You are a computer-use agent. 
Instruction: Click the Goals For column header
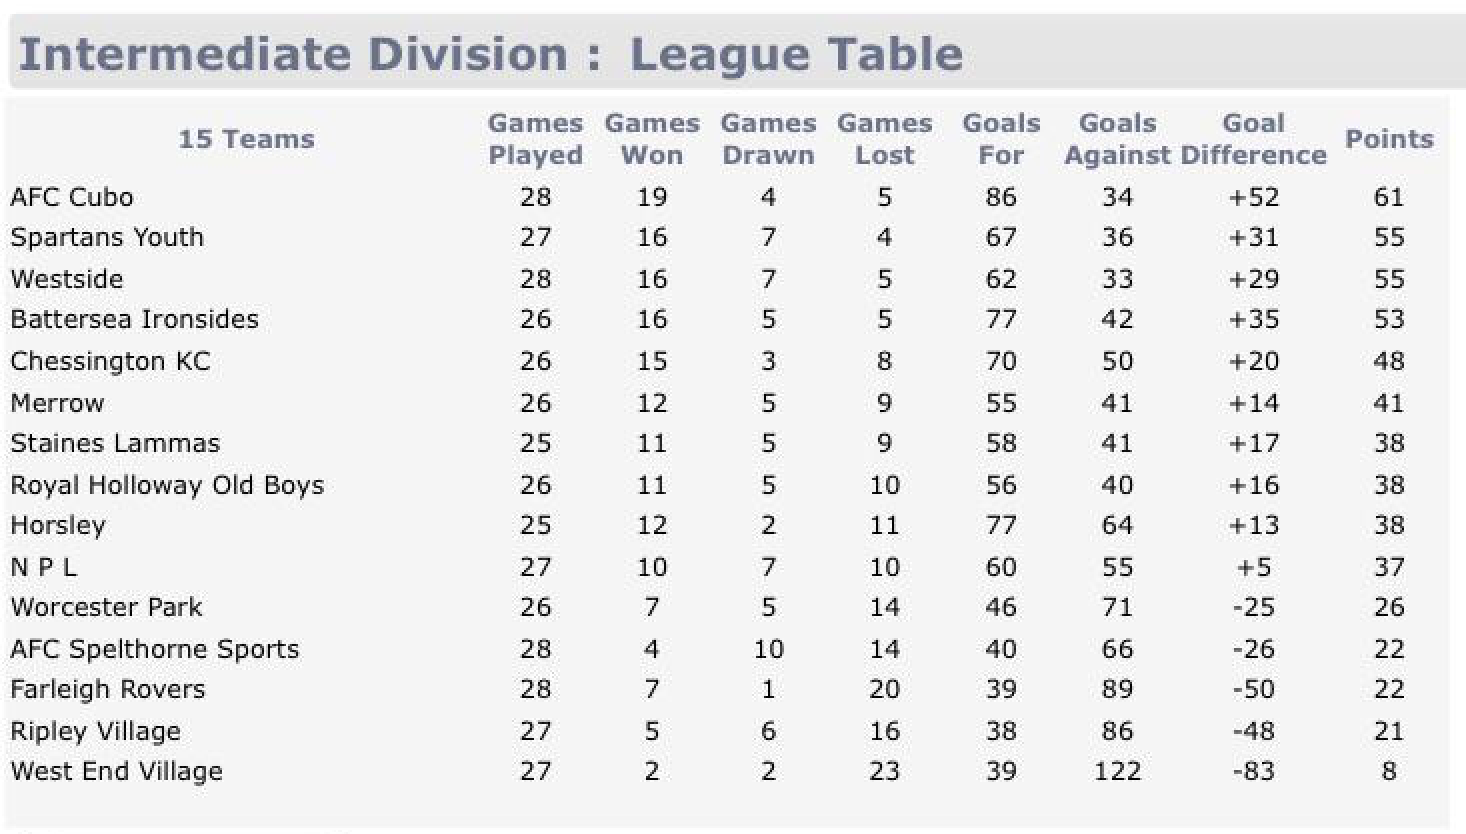[x=1001, y=139]
